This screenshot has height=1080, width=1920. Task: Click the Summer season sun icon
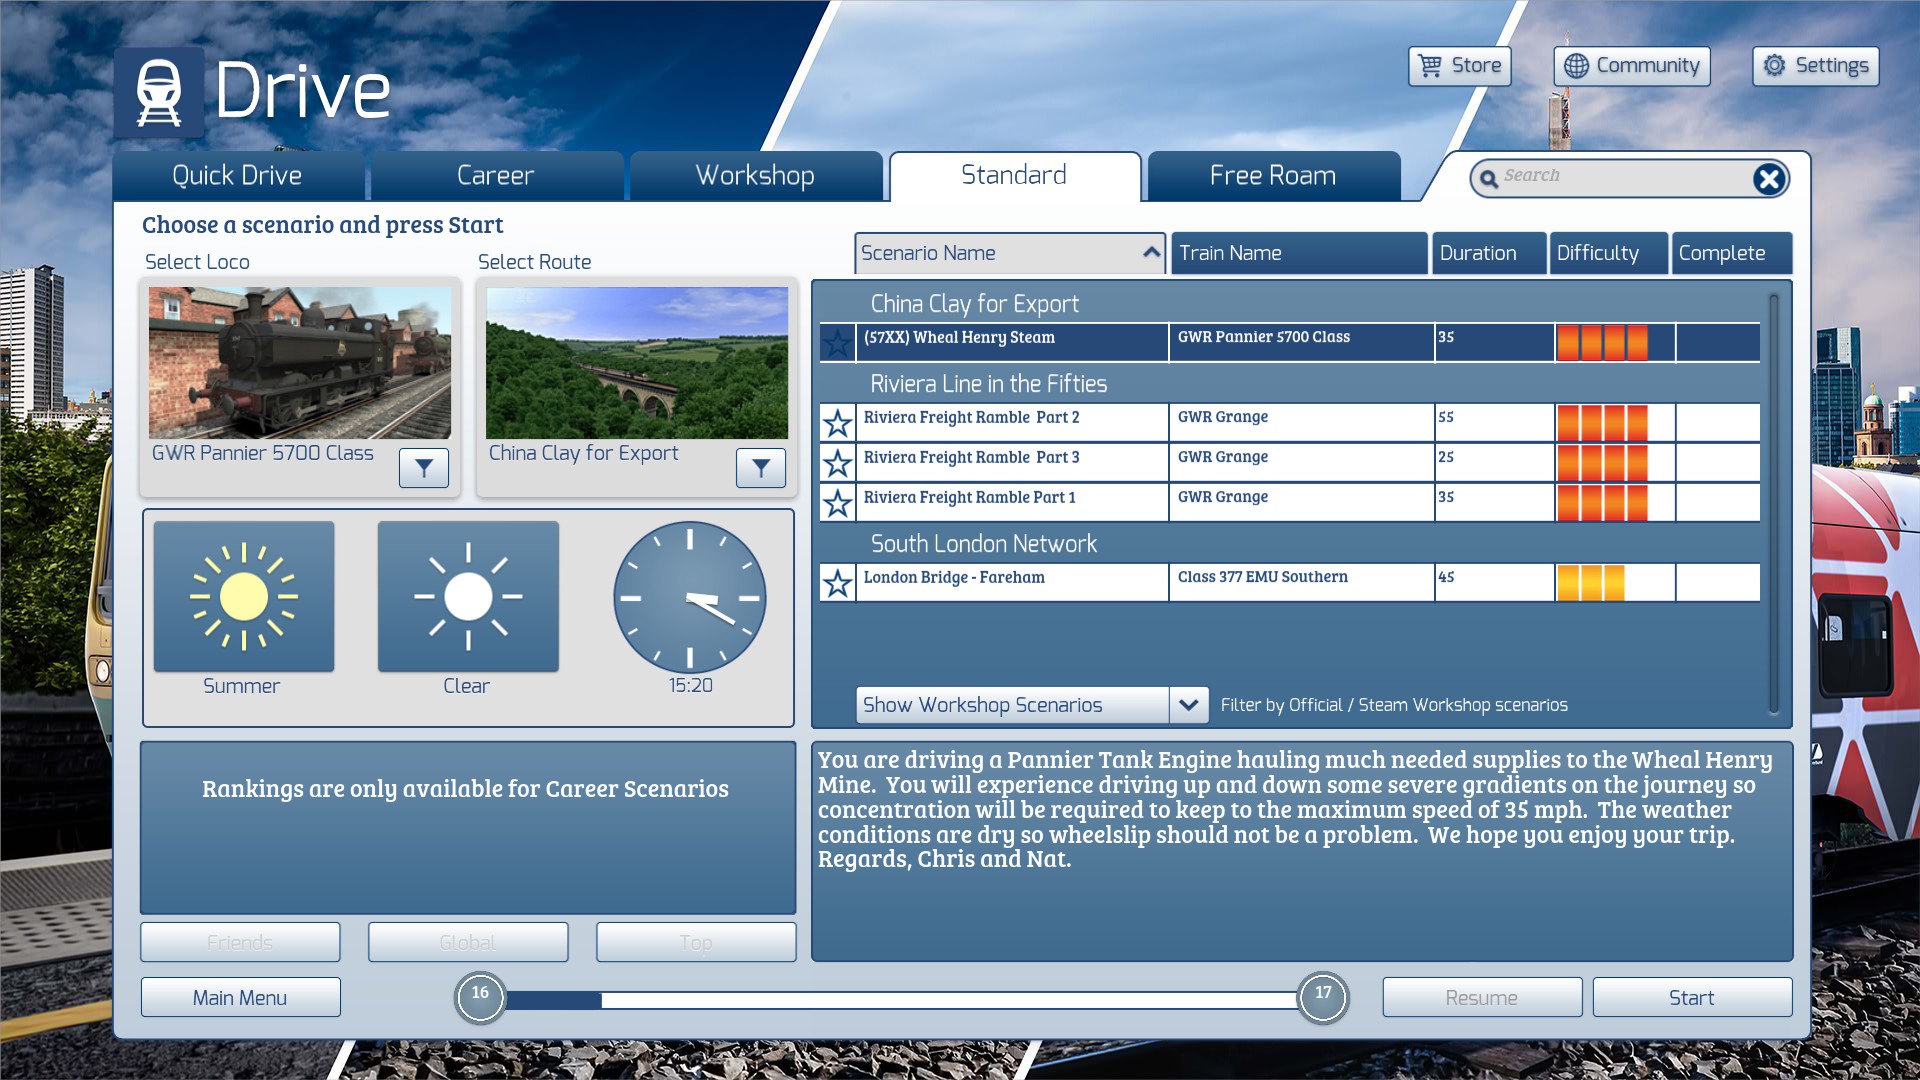(x=244, y=597)
